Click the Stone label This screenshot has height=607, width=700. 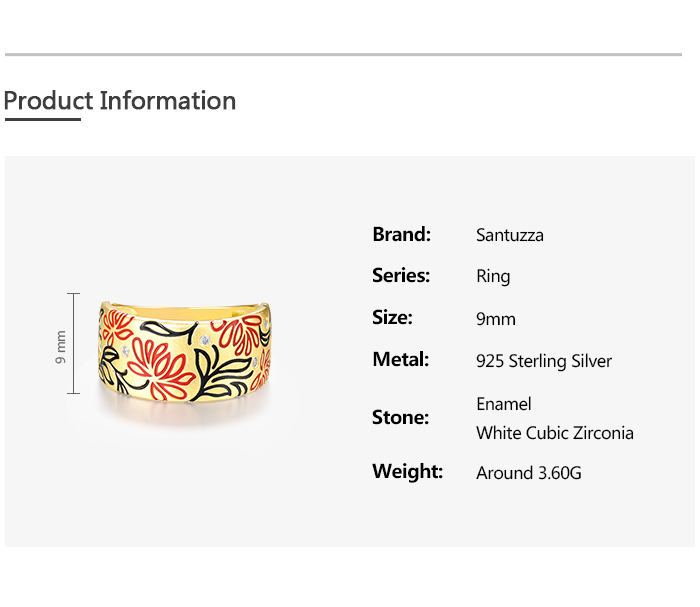click(400, 417)
